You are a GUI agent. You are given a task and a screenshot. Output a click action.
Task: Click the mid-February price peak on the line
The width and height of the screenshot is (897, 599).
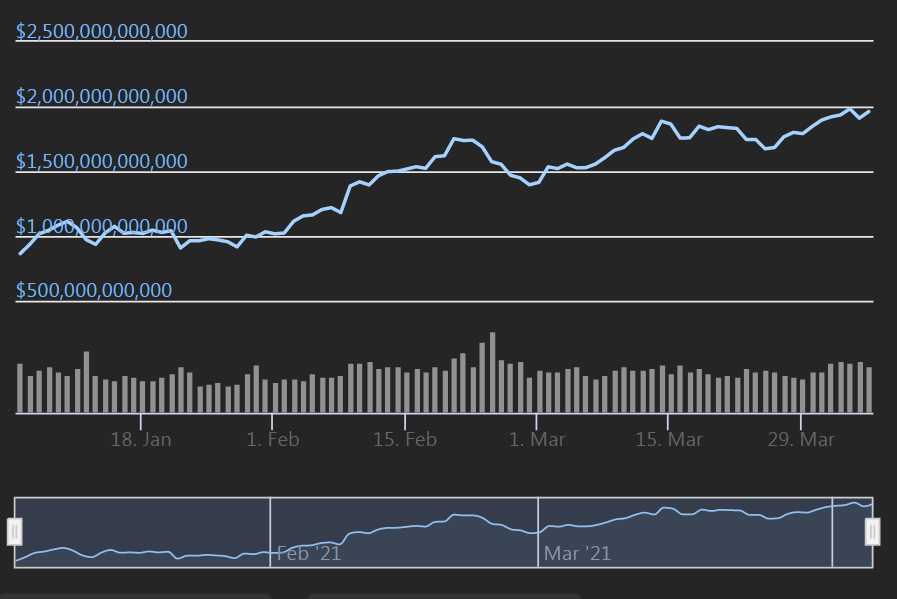tap(455, 138)
